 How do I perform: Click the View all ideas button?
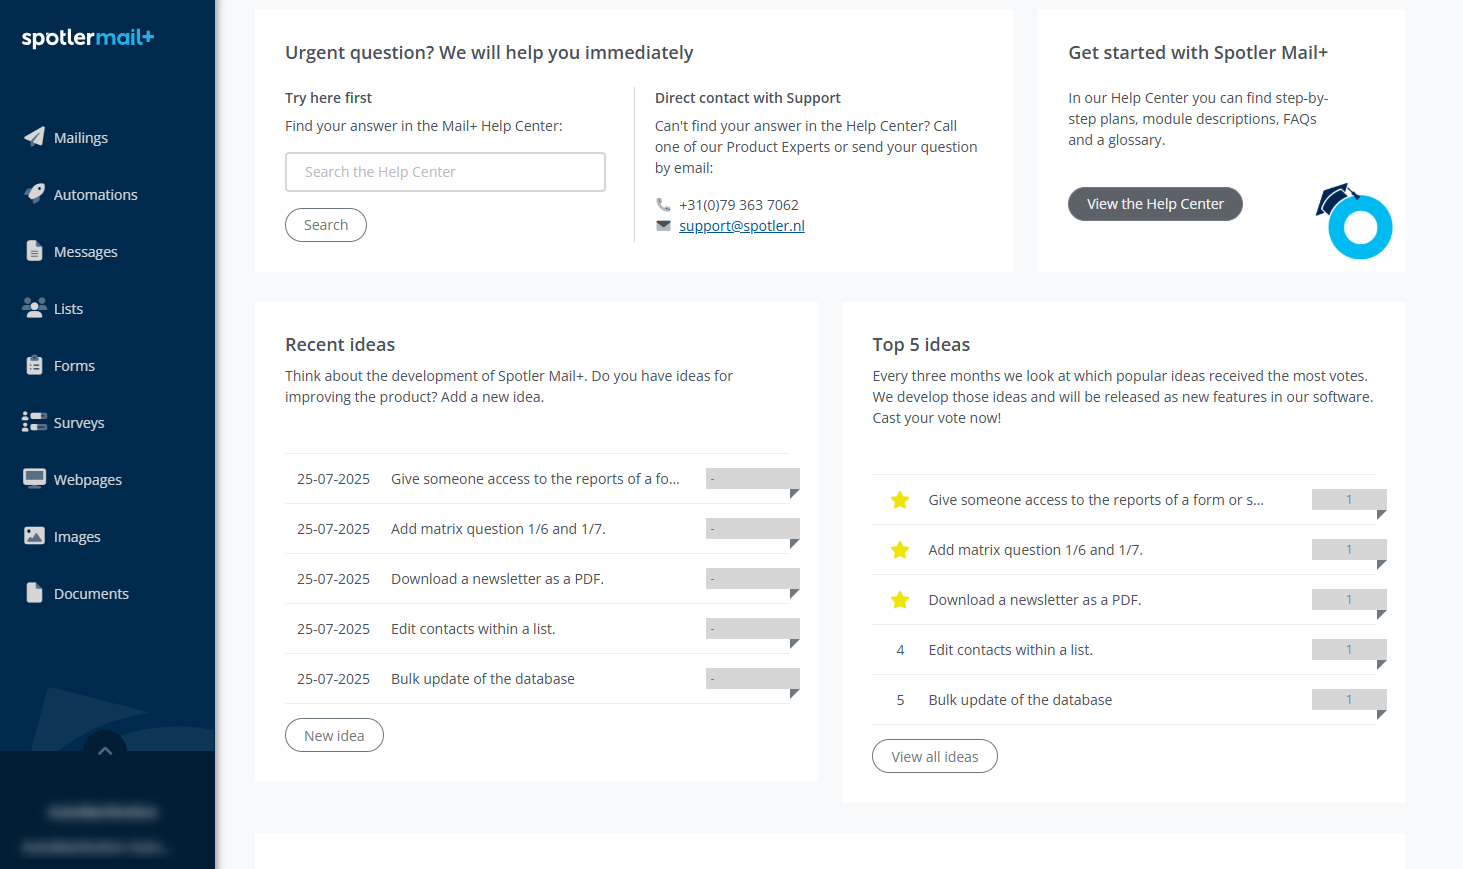[934, 757]
